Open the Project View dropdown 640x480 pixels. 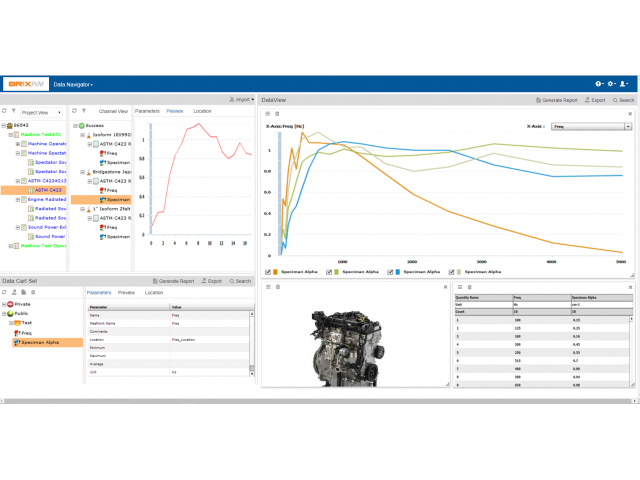click(42, 113)
